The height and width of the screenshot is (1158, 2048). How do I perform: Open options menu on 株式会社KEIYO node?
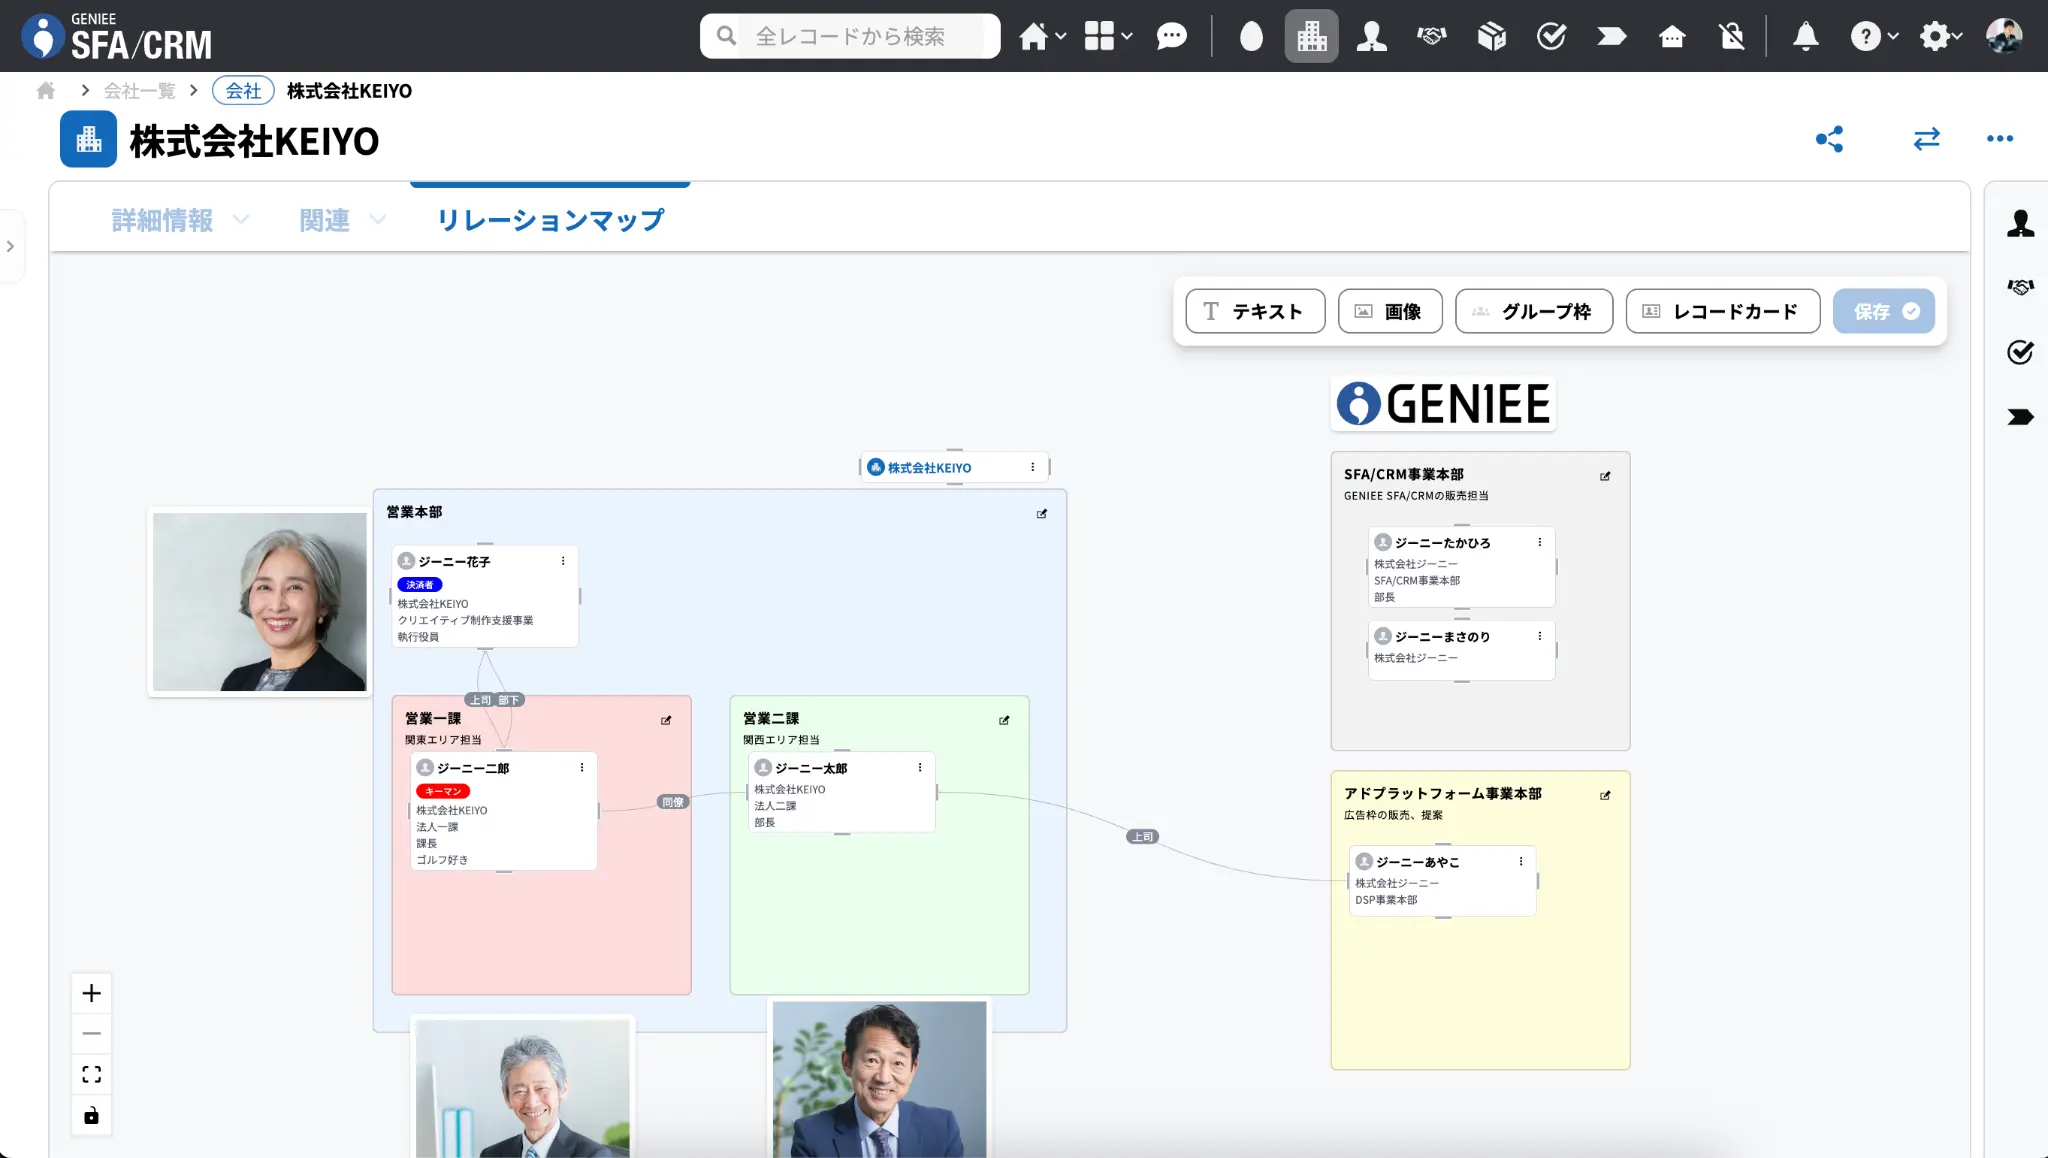point(1033,467)
